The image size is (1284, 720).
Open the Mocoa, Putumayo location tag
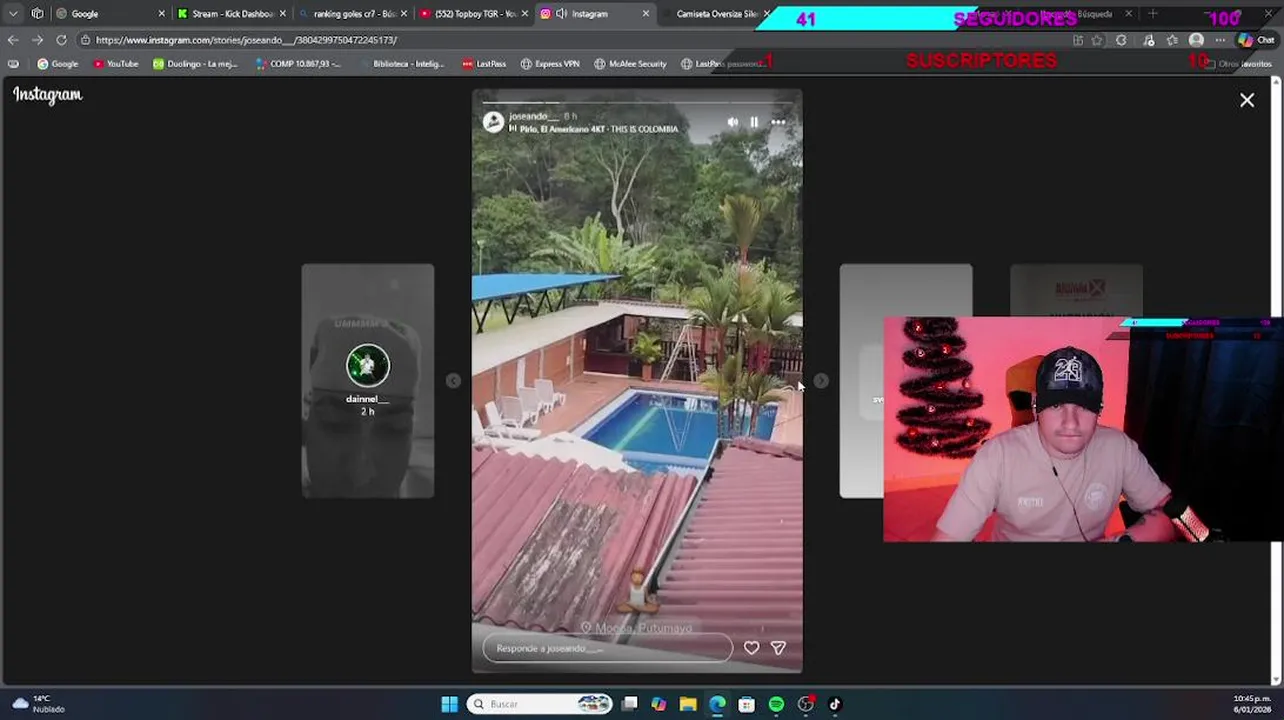(637, 628)
